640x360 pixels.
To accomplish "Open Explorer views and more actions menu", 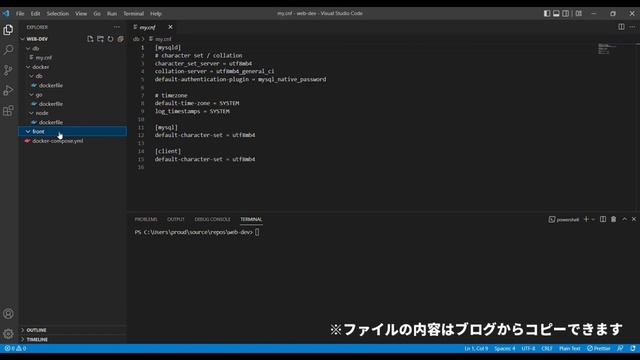I will click(117, 27).
